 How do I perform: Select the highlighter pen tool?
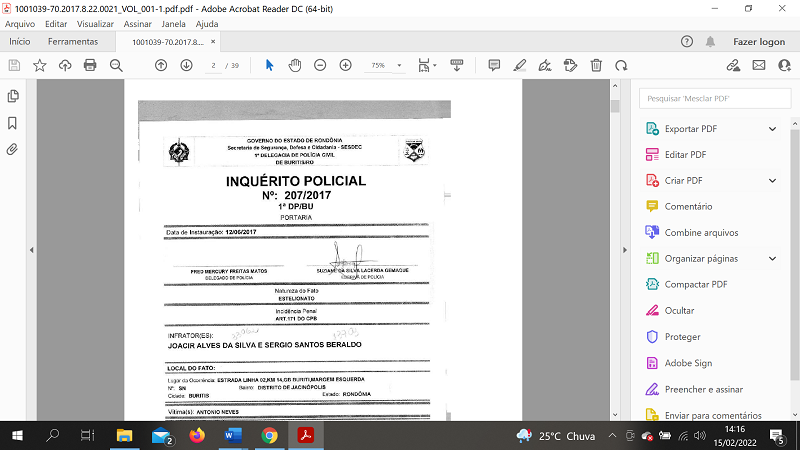pyautogui.click(x=519, y=65)
